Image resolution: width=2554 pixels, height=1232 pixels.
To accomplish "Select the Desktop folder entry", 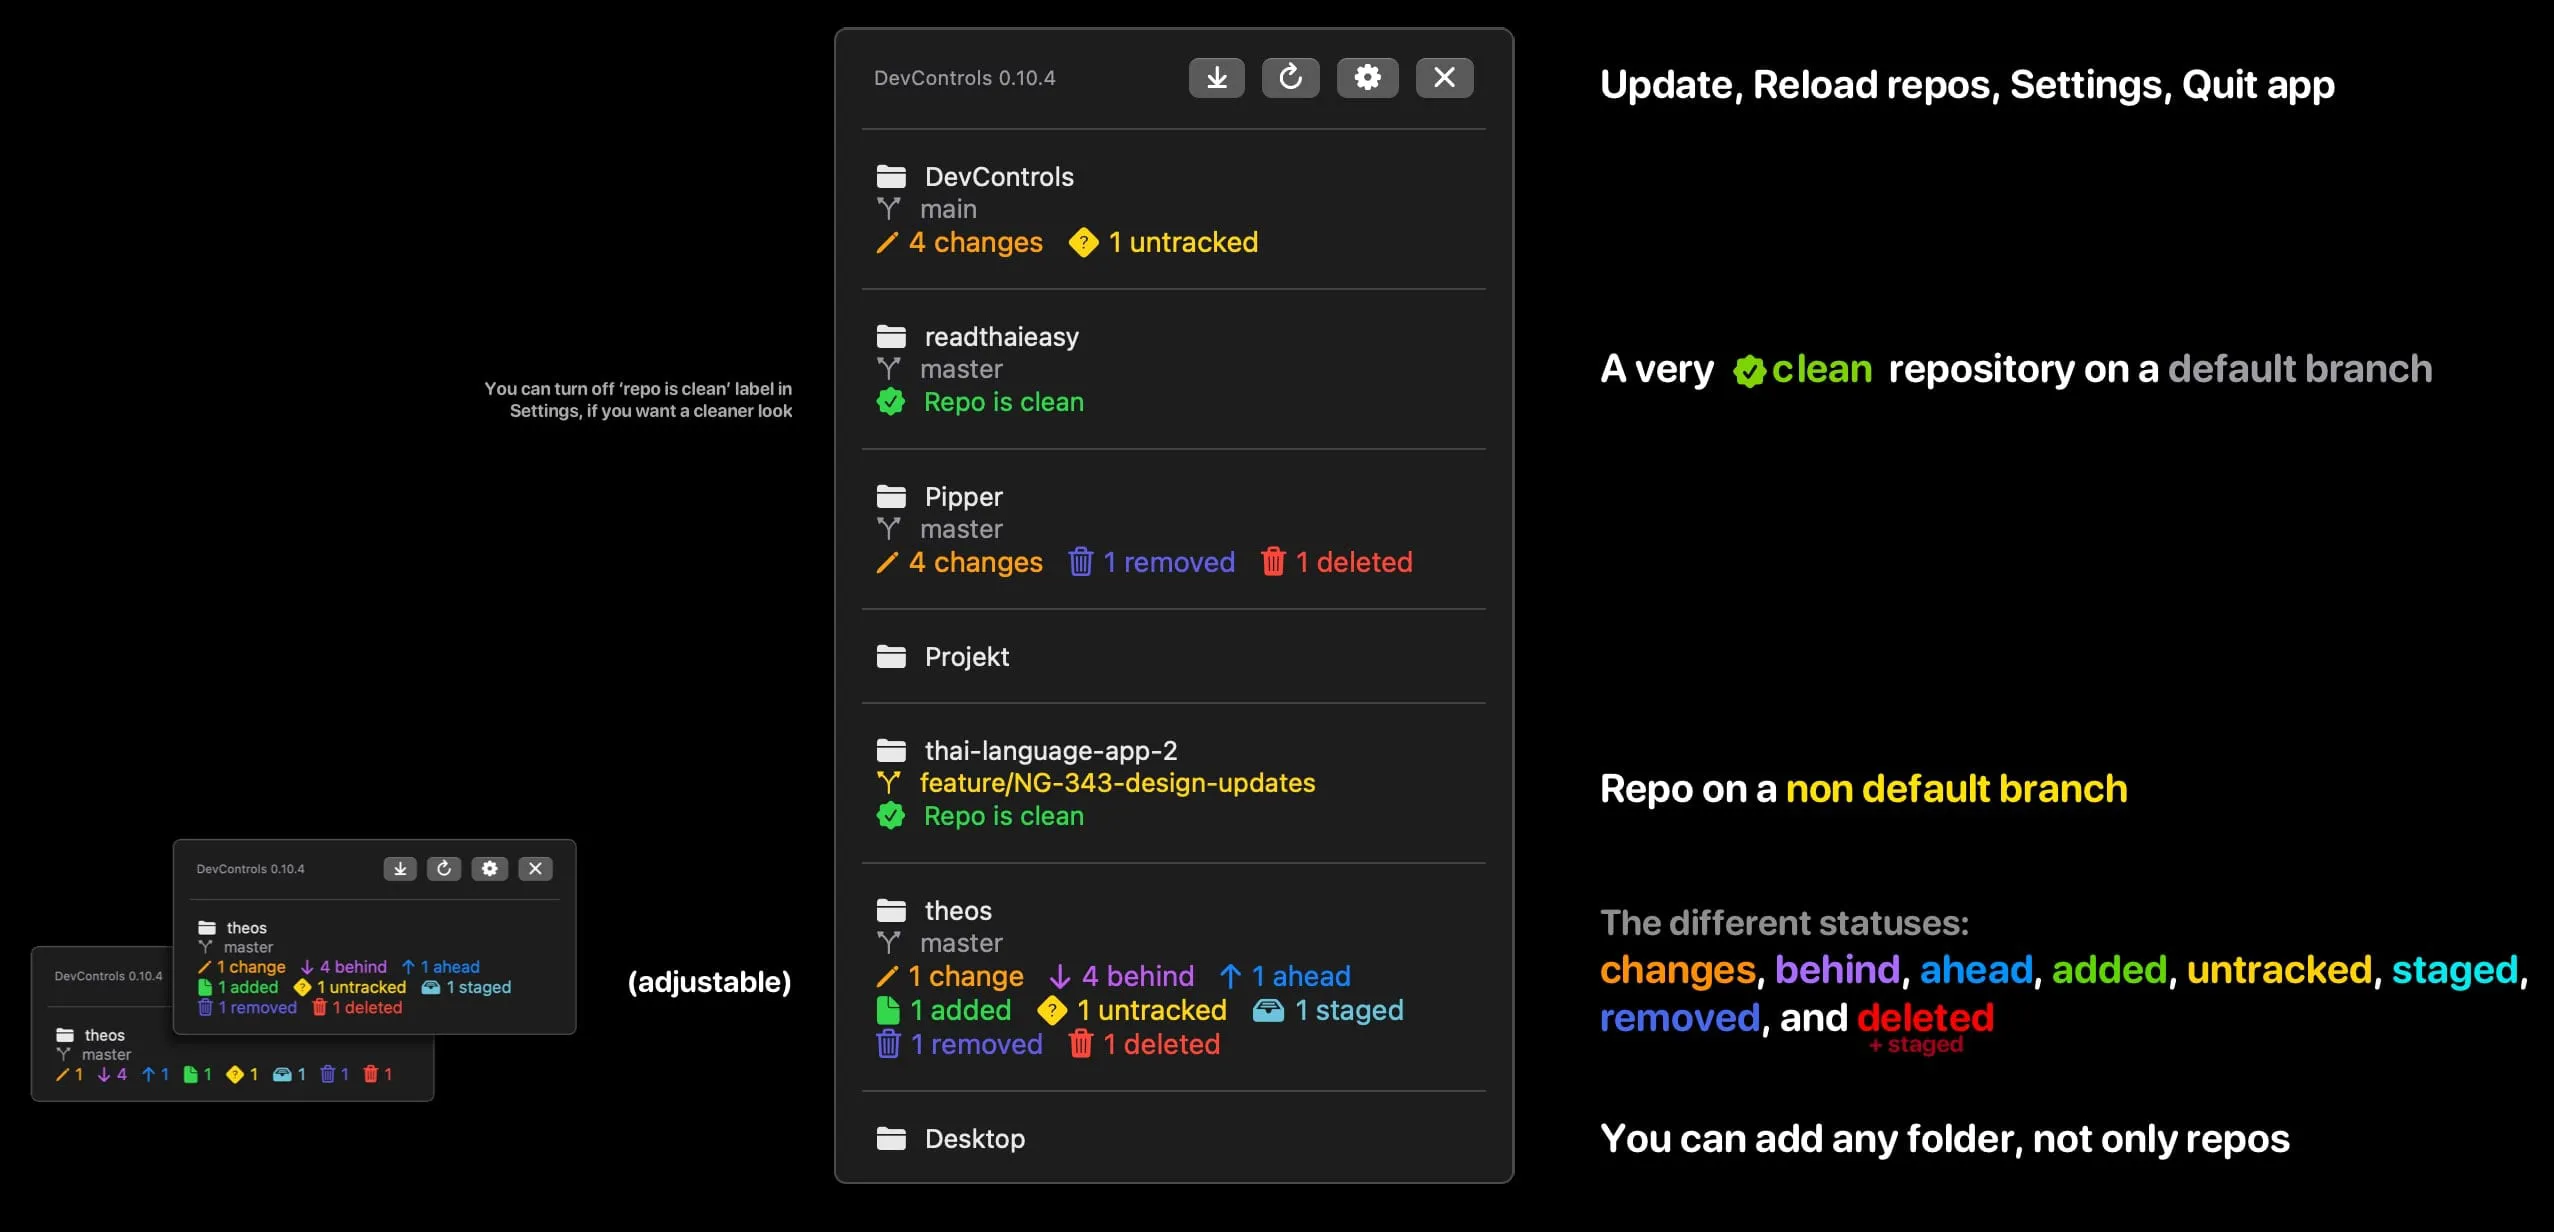I will pos(974,1138).
